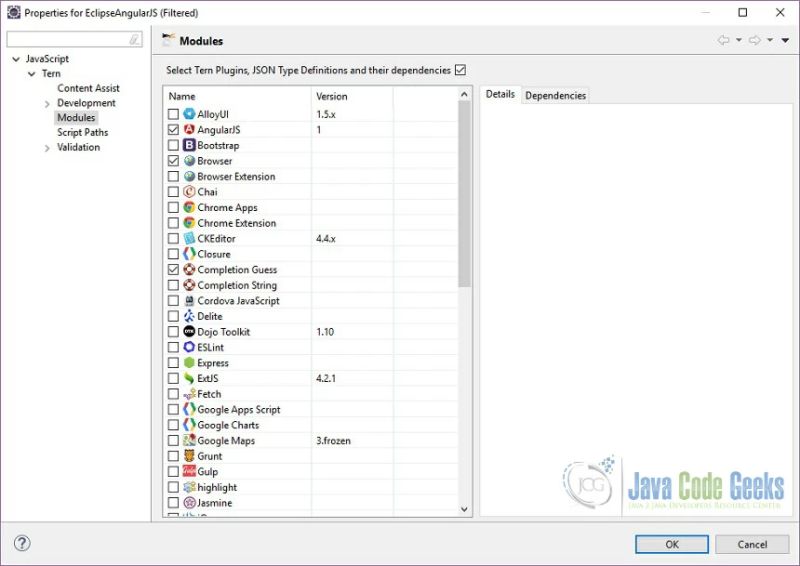Click the Dojo Toolkit black icon

[x=189, y=332]
